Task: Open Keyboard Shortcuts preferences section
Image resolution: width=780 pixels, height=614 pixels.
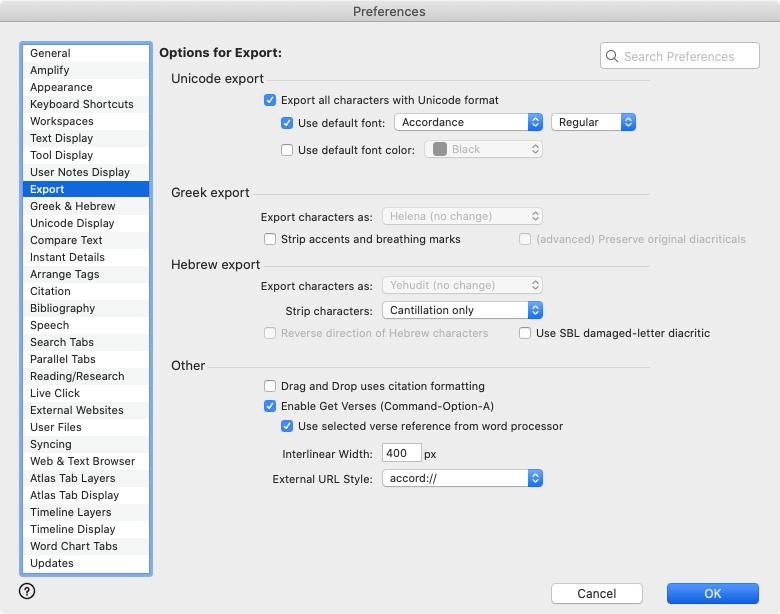Action: [81, 104]
